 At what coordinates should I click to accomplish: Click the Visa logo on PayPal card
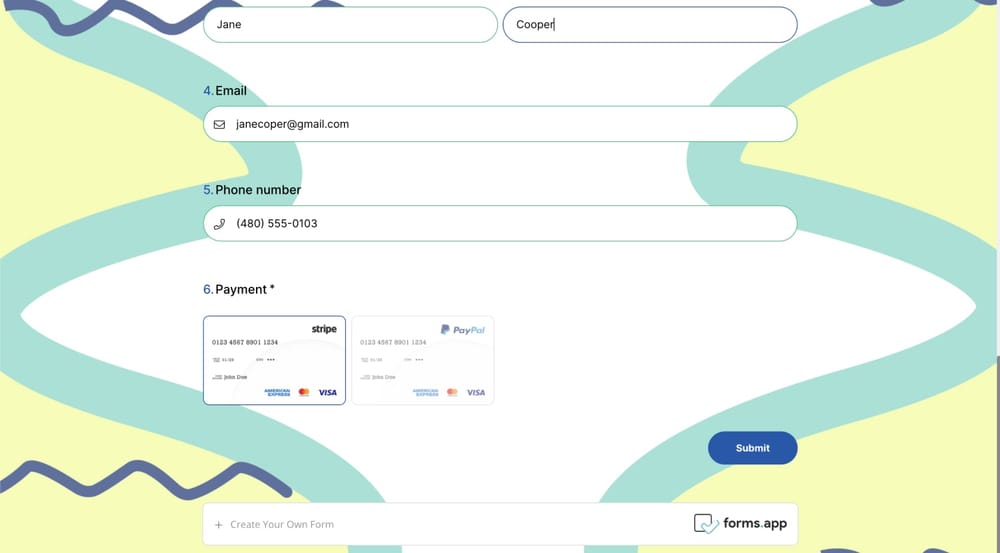(476, 393)
